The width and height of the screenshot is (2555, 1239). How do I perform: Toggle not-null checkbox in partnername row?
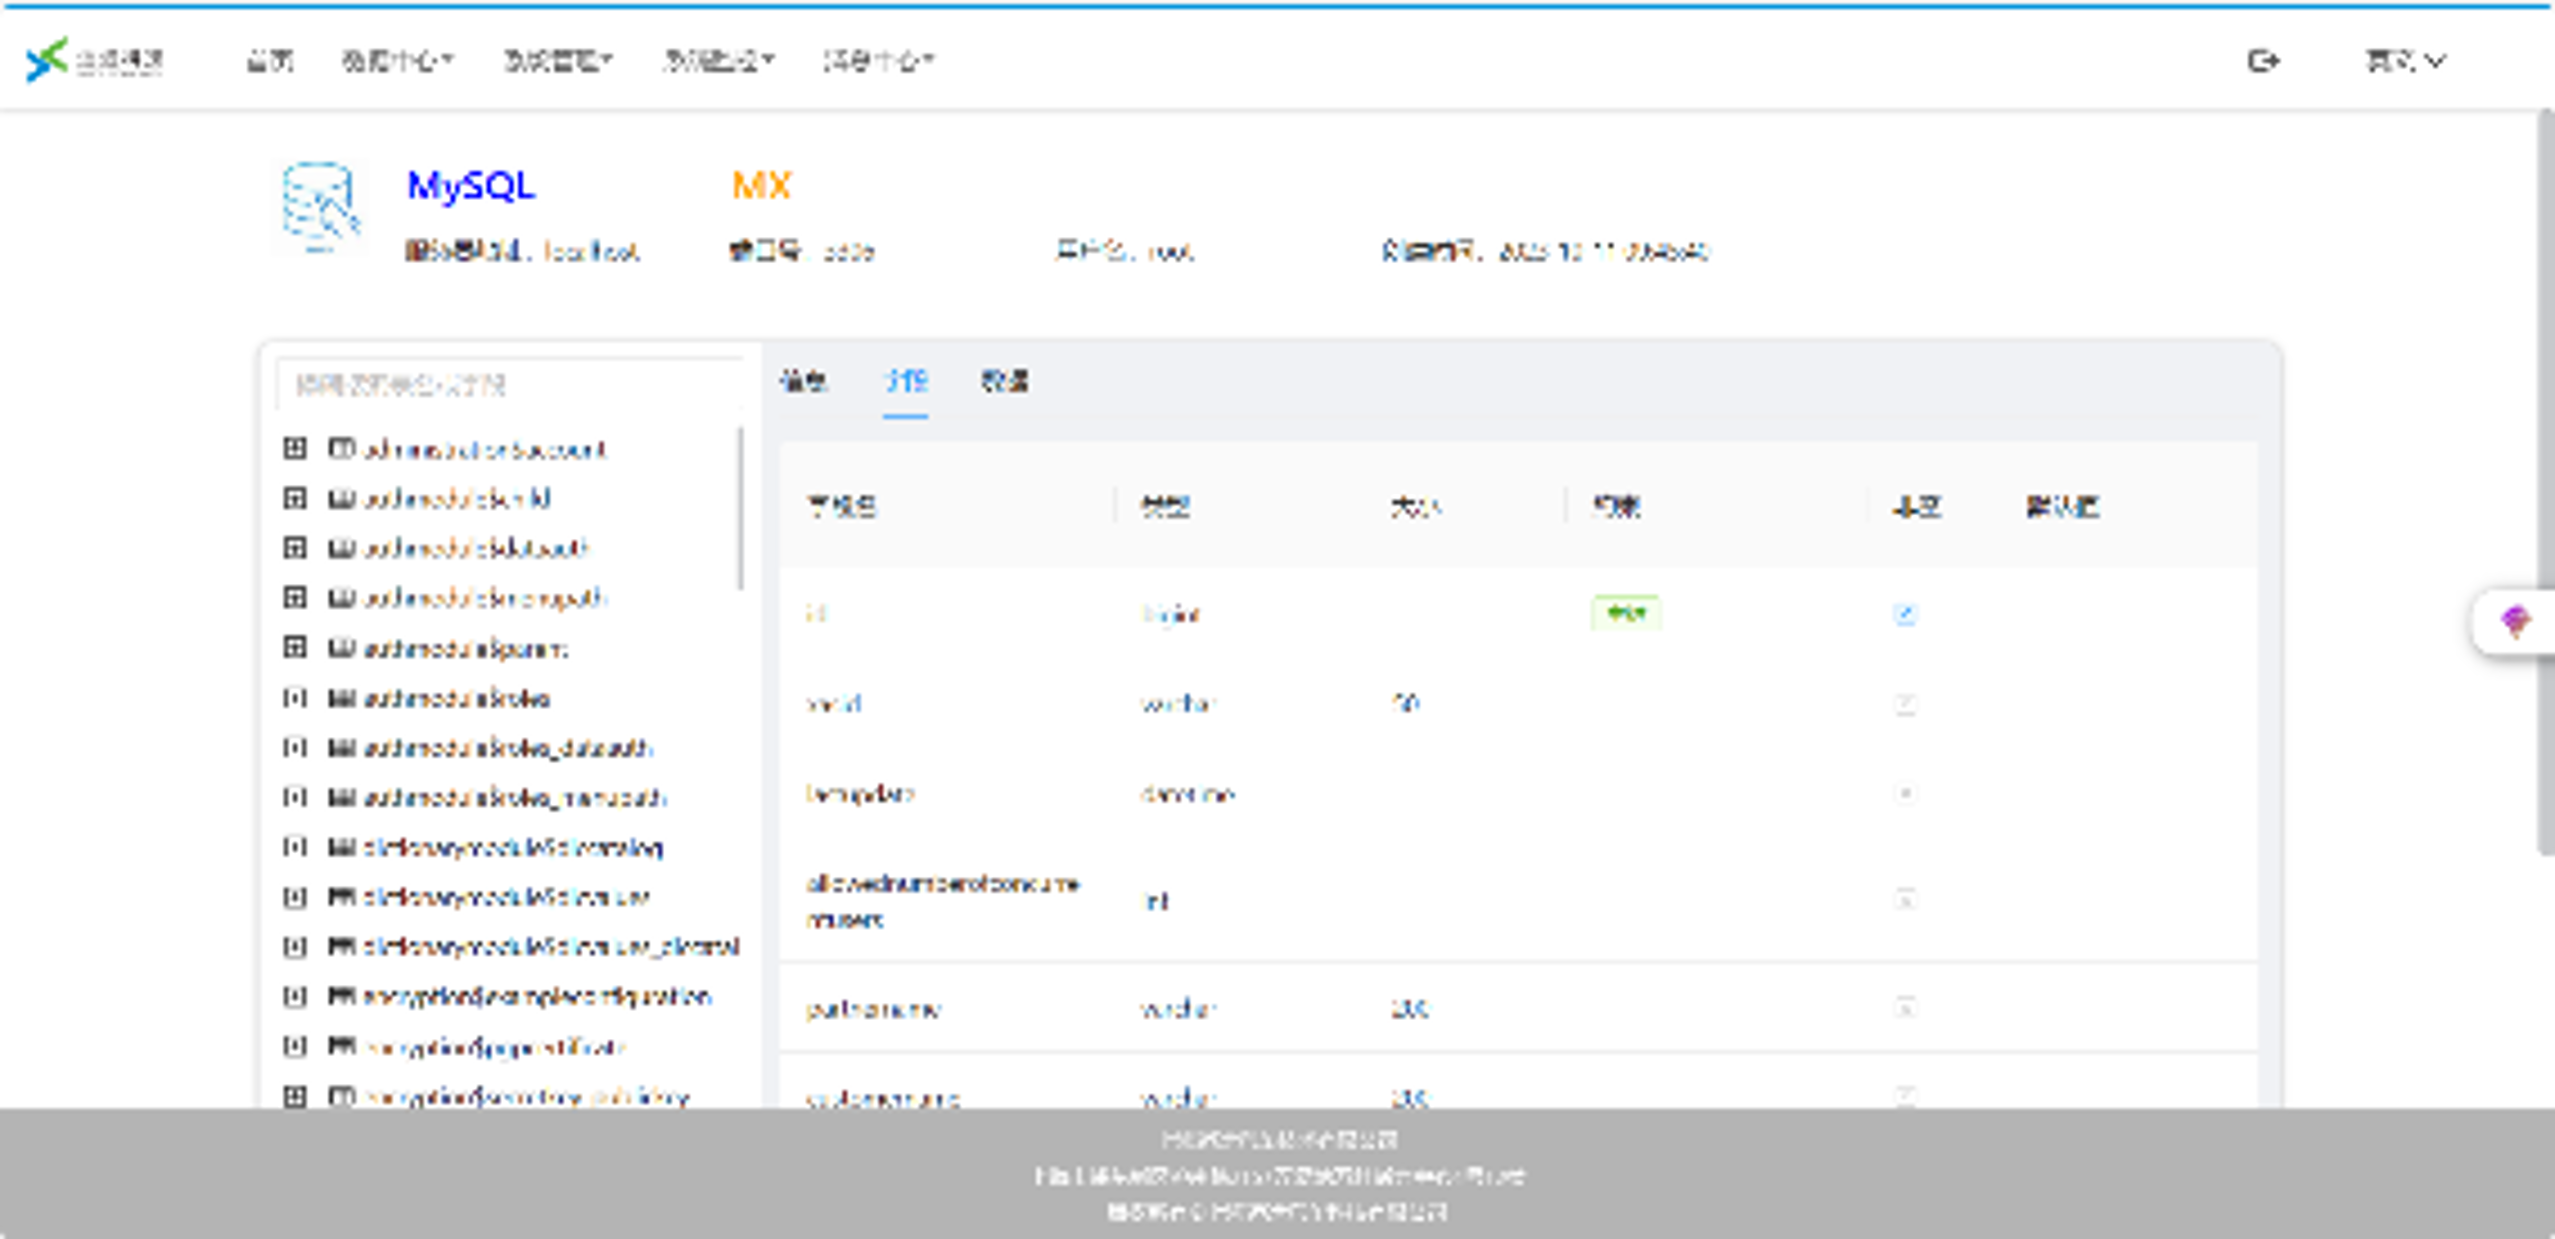pyautogui.click(x=1905, y=1008)
